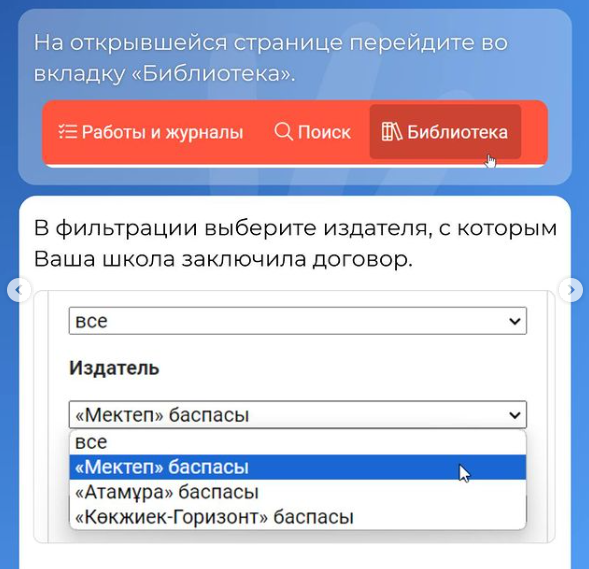
Task: Click the instruction text about вкладку «Библиотека»
Action: [270, 57]
